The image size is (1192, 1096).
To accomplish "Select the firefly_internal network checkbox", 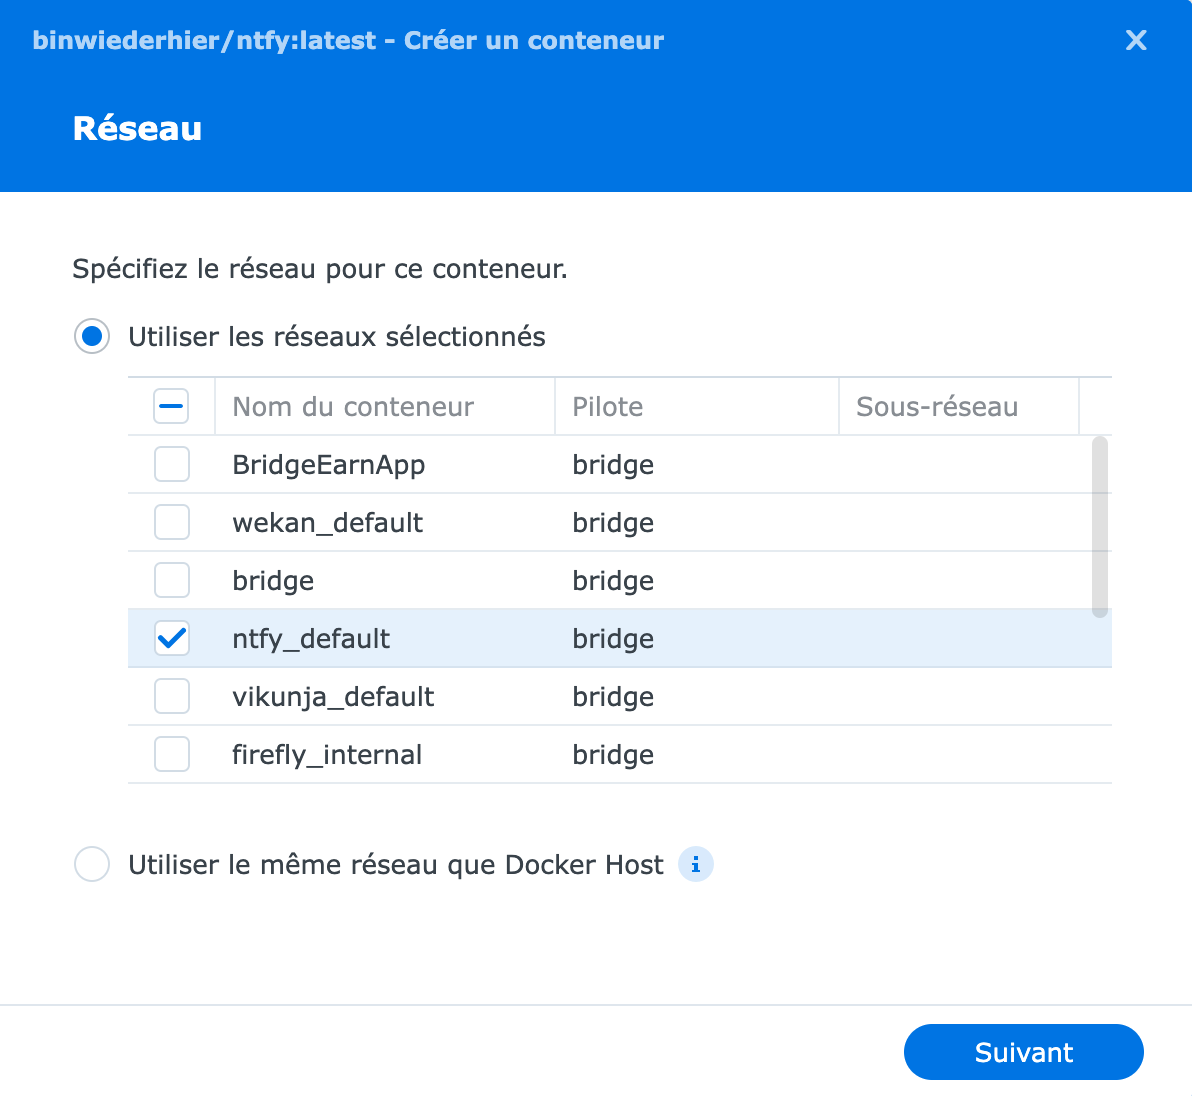I will tap(172, 754).
